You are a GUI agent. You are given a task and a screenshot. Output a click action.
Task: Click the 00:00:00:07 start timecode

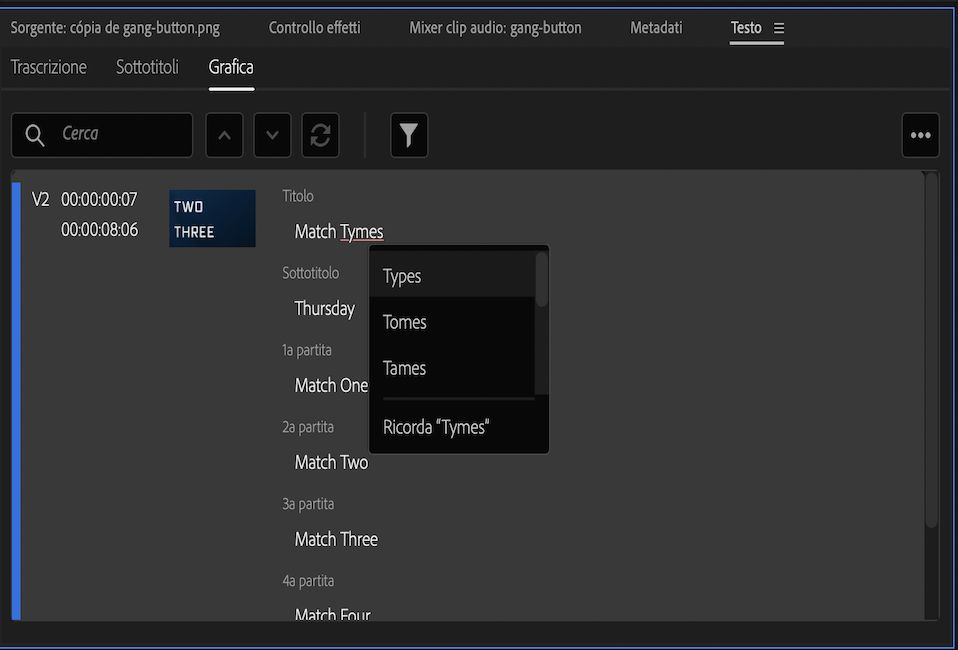(99, 200)
